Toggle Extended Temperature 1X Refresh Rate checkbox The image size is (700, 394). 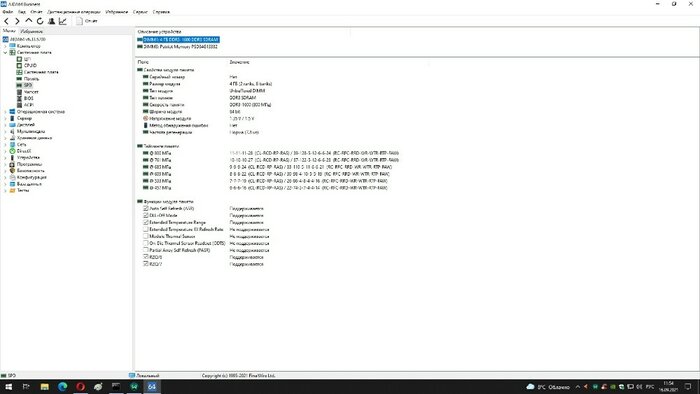[146, 229]
